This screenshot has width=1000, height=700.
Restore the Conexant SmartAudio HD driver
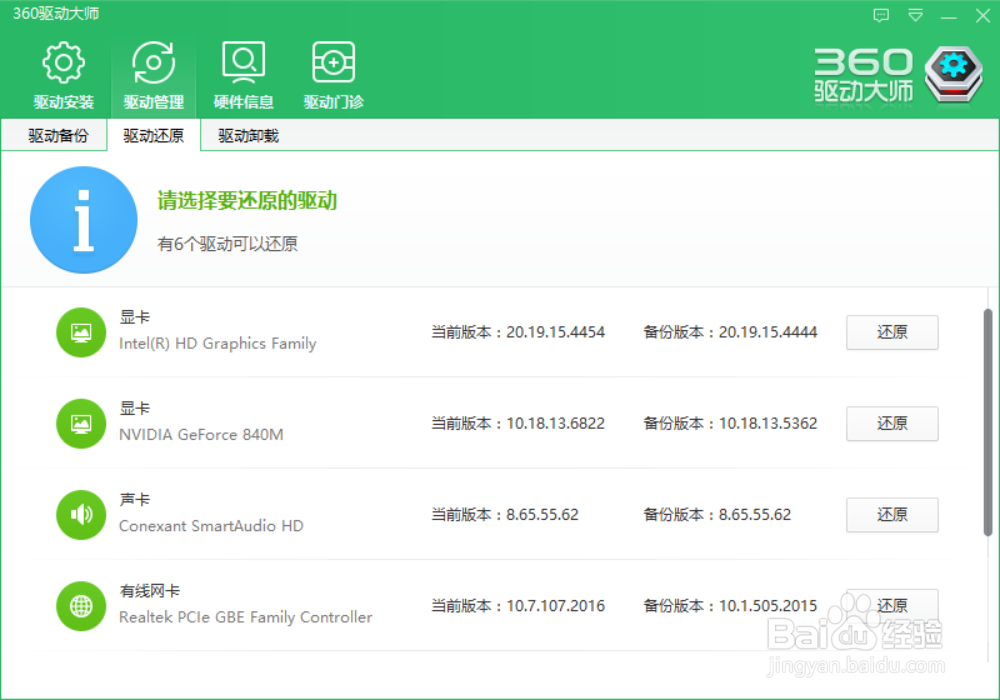click(891, 514)
